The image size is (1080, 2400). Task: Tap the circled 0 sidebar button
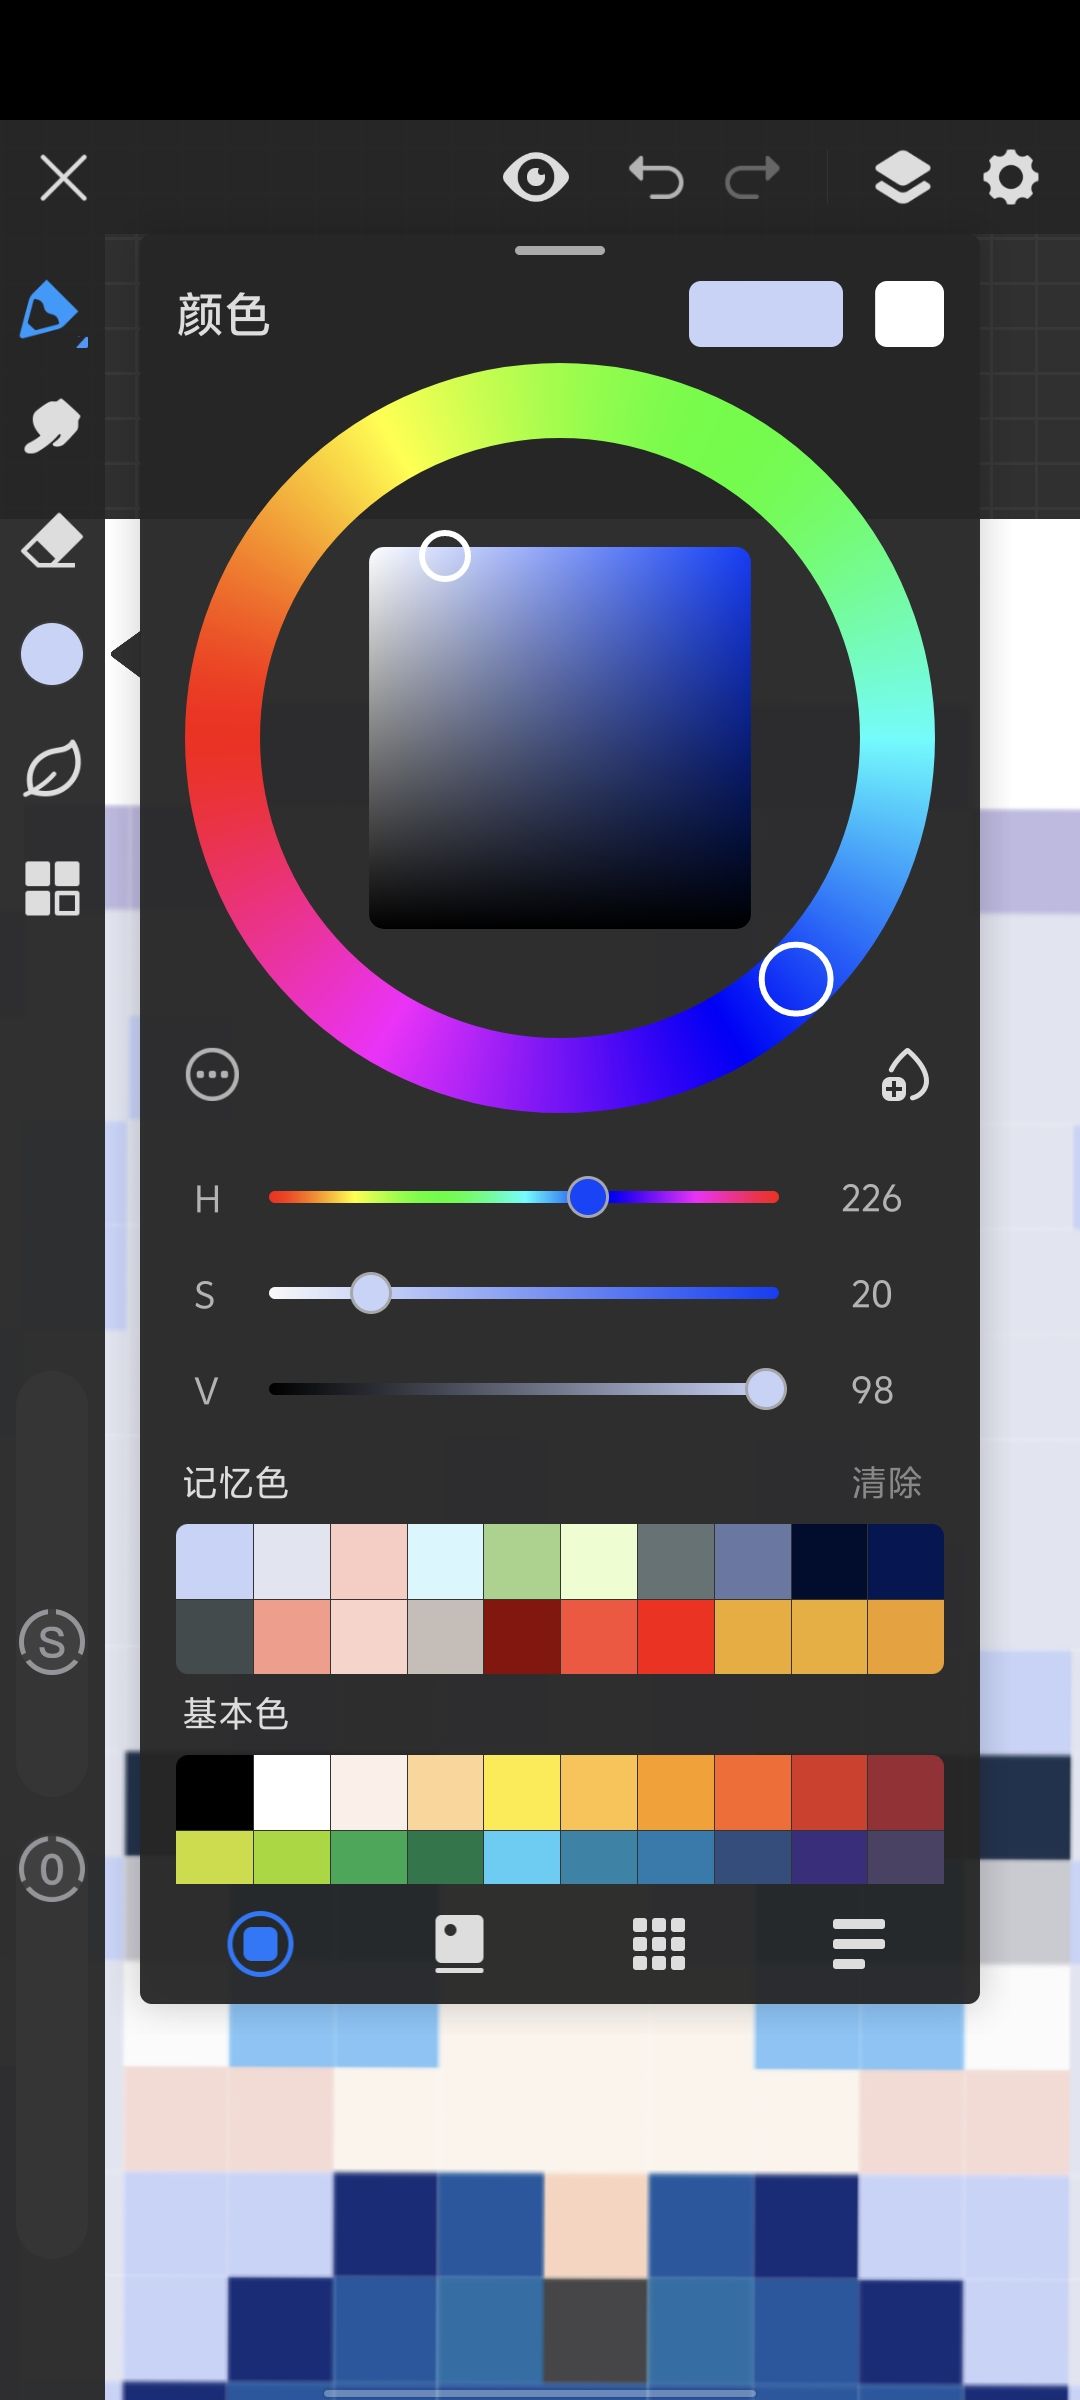pos(52,1868)
